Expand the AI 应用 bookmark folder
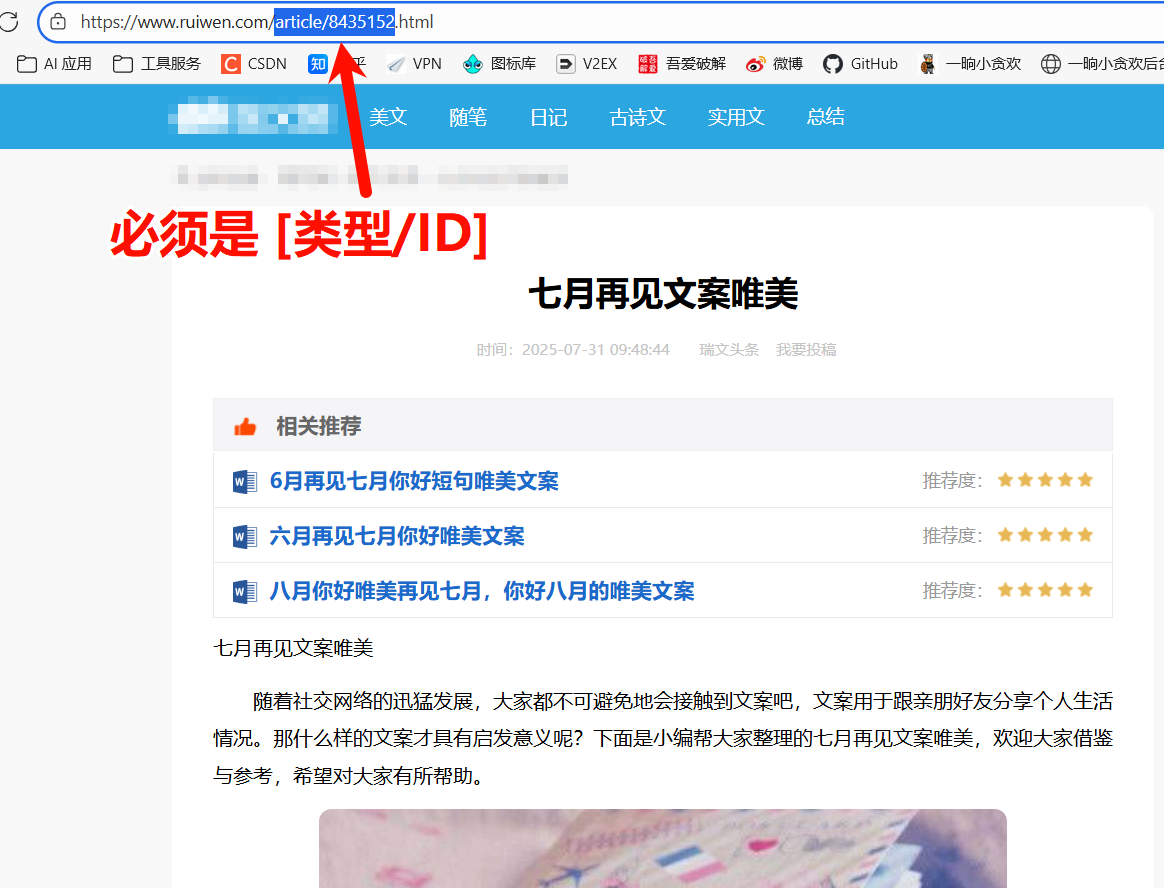 55,64
